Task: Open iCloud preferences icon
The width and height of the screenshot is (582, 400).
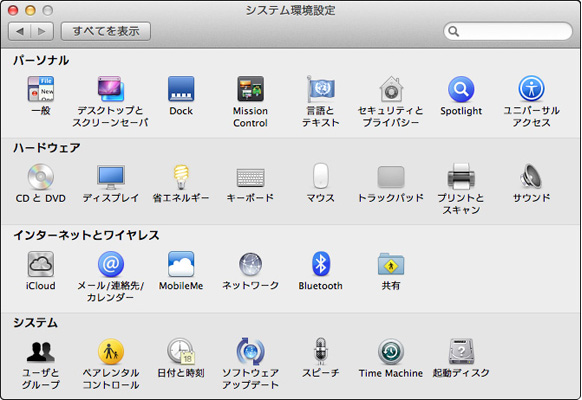Action: pyautogui.click(x=40, y=264)
